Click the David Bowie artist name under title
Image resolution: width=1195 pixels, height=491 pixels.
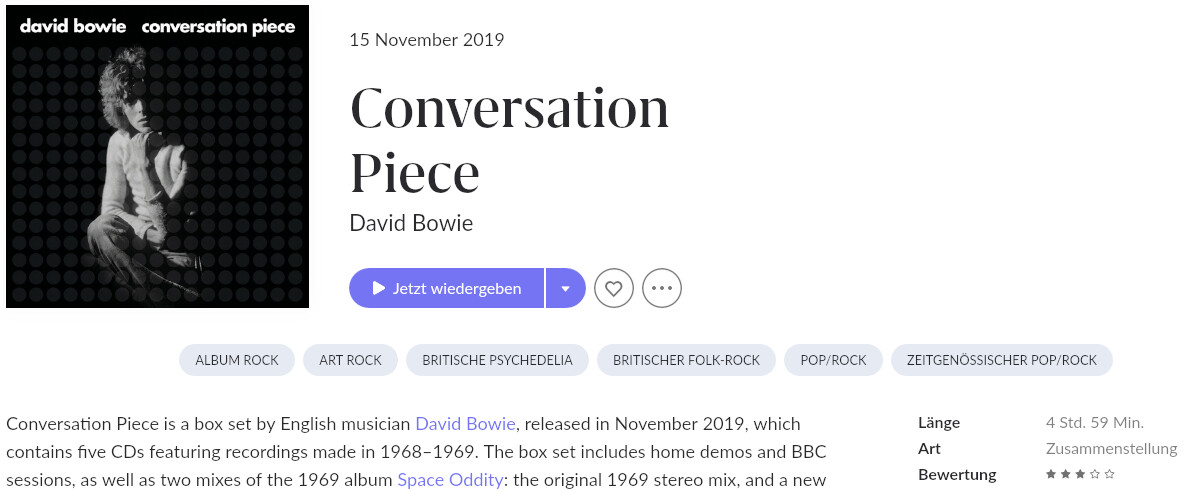click(411, 223)
